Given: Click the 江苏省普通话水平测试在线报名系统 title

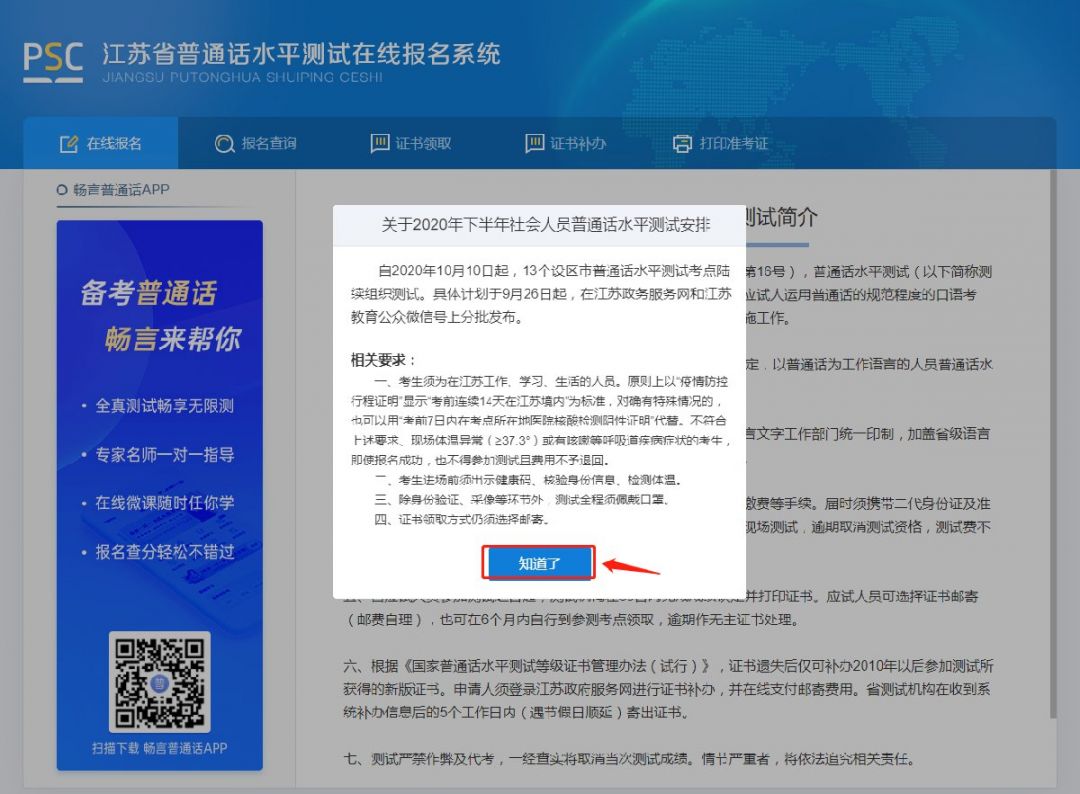Looking at the screenshot, I should [302, 54].
